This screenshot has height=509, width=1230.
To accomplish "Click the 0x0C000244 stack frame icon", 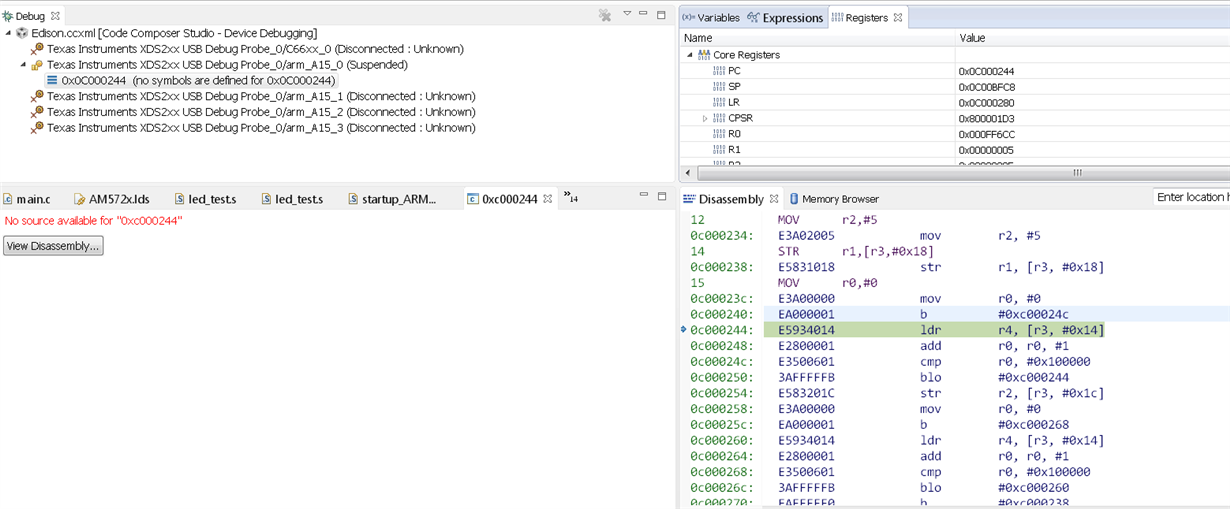I will (x=52, y=81).
